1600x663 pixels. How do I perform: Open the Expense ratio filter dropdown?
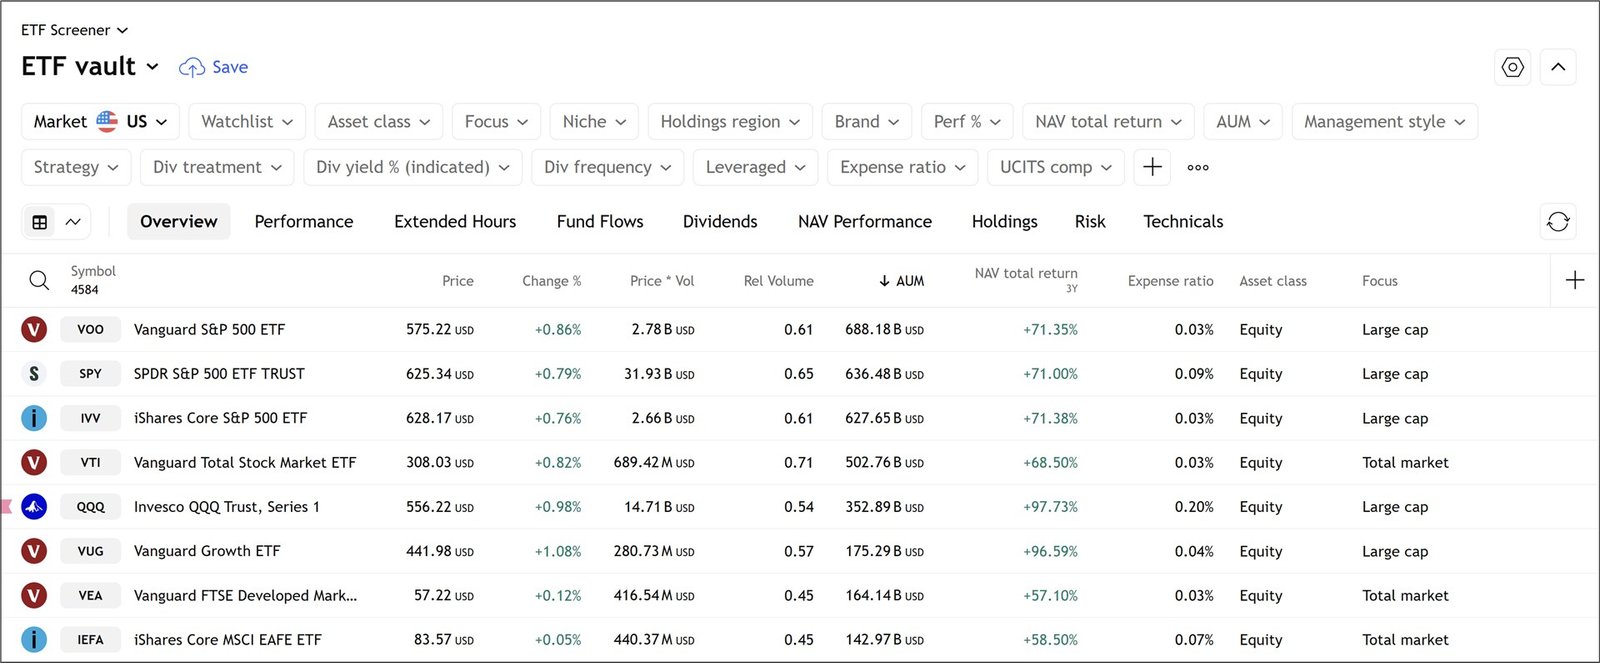[903, 167]
